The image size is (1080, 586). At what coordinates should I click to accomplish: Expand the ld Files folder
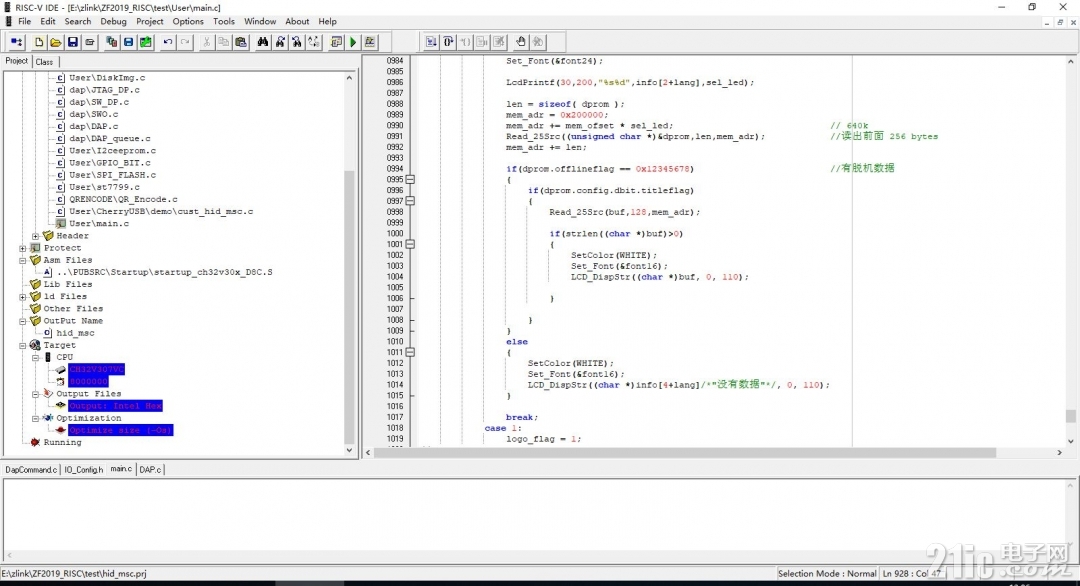pyautogui.click(x=23, y=297)
